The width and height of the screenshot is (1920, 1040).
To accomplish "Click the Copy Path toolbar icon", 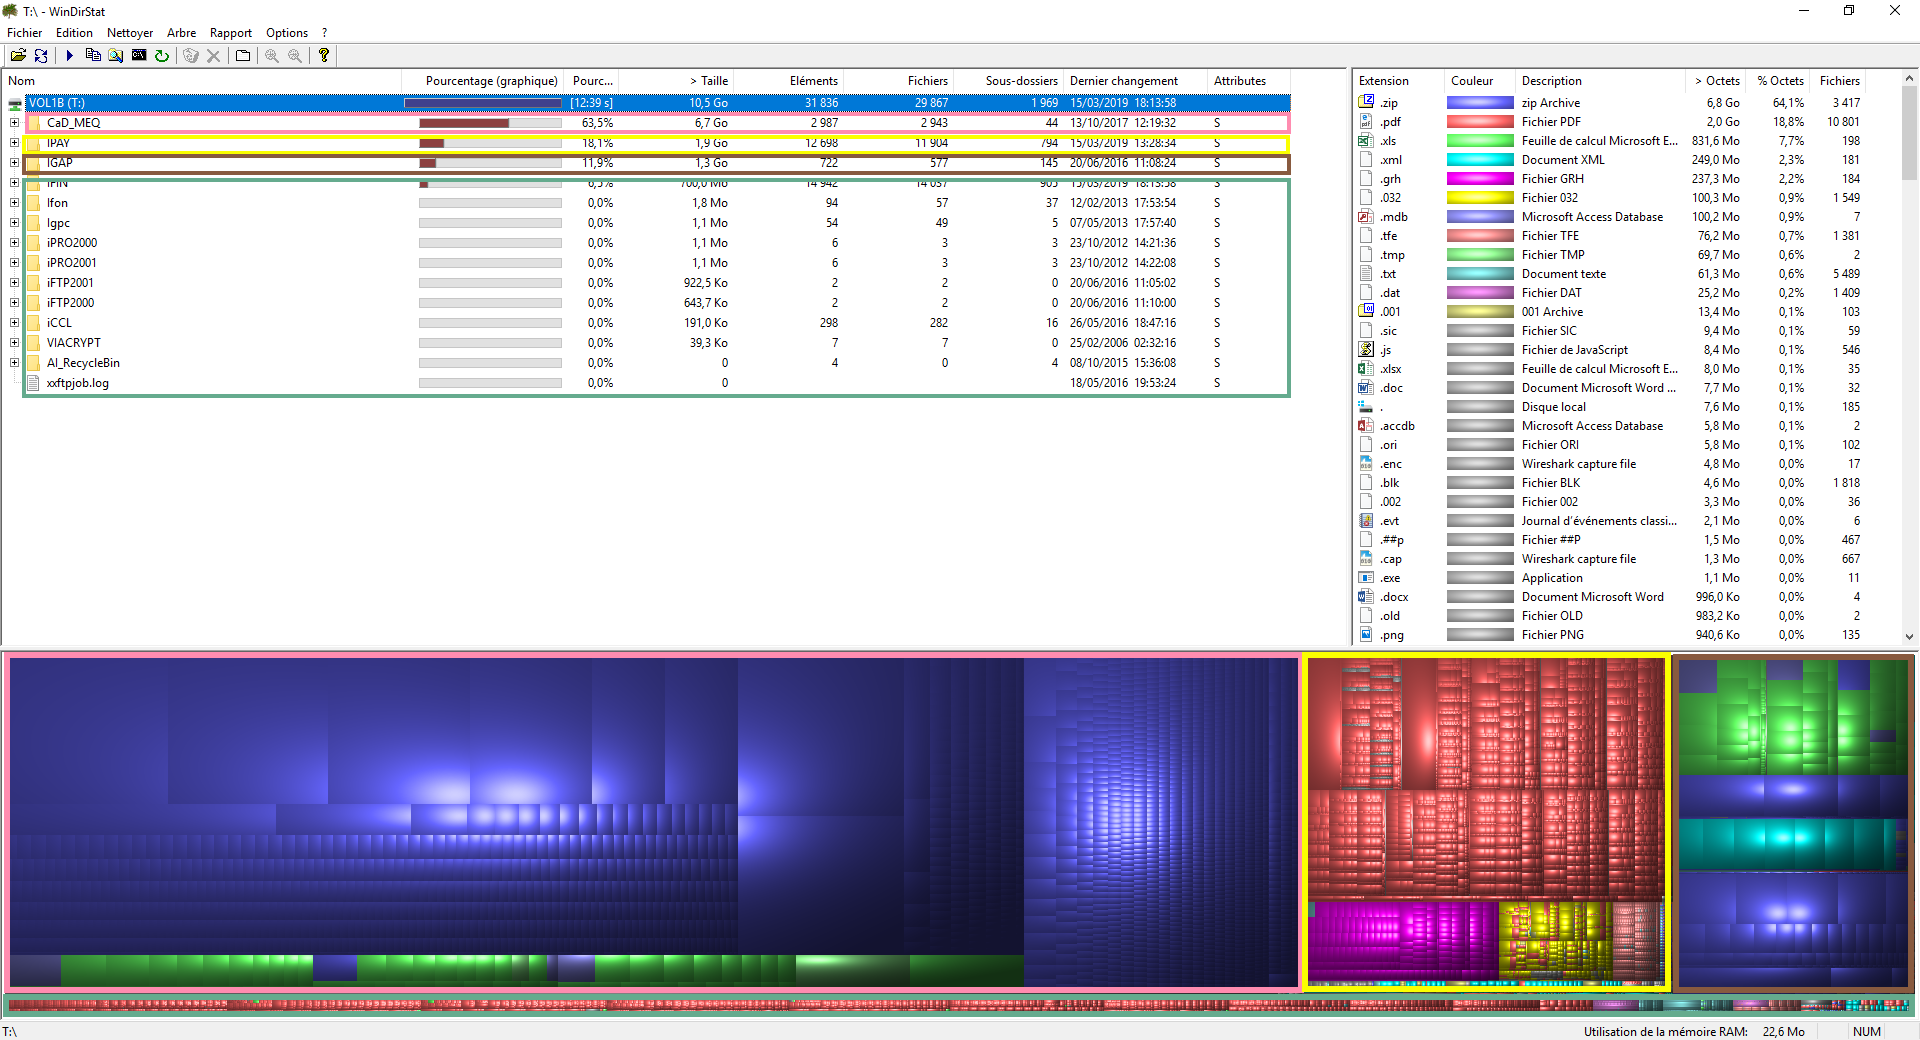I will pos(93,56).
